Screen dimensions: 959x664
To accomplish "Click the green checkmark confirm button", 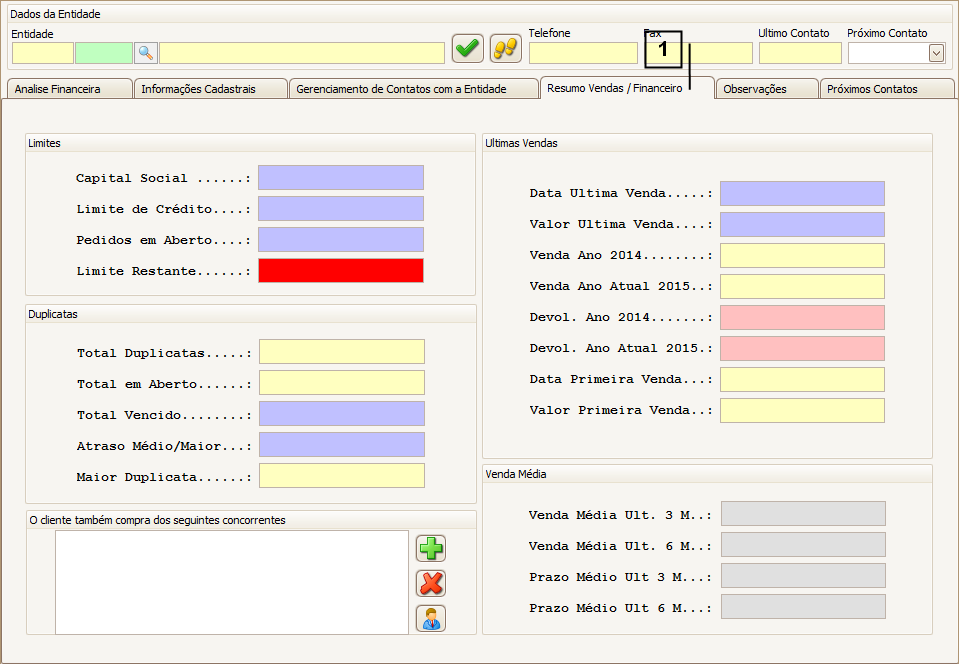I will (x=467, y=48).
